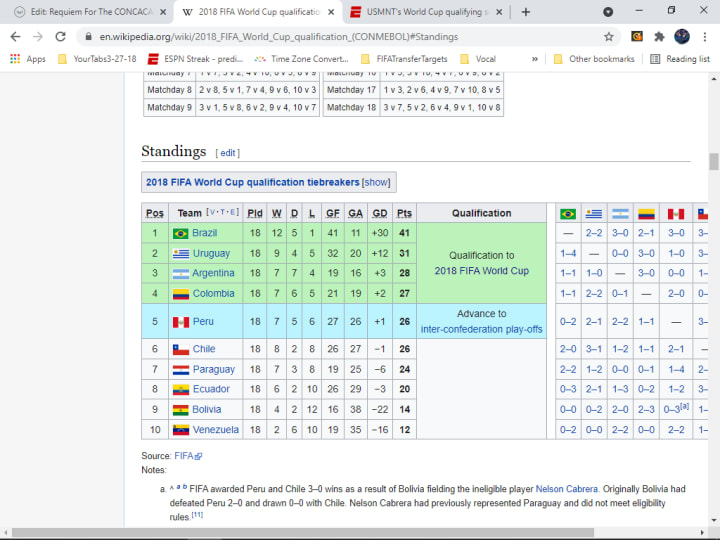Open the Vocal bookmark folder
The height and width of the screenshot is (540, 720).
478,59
